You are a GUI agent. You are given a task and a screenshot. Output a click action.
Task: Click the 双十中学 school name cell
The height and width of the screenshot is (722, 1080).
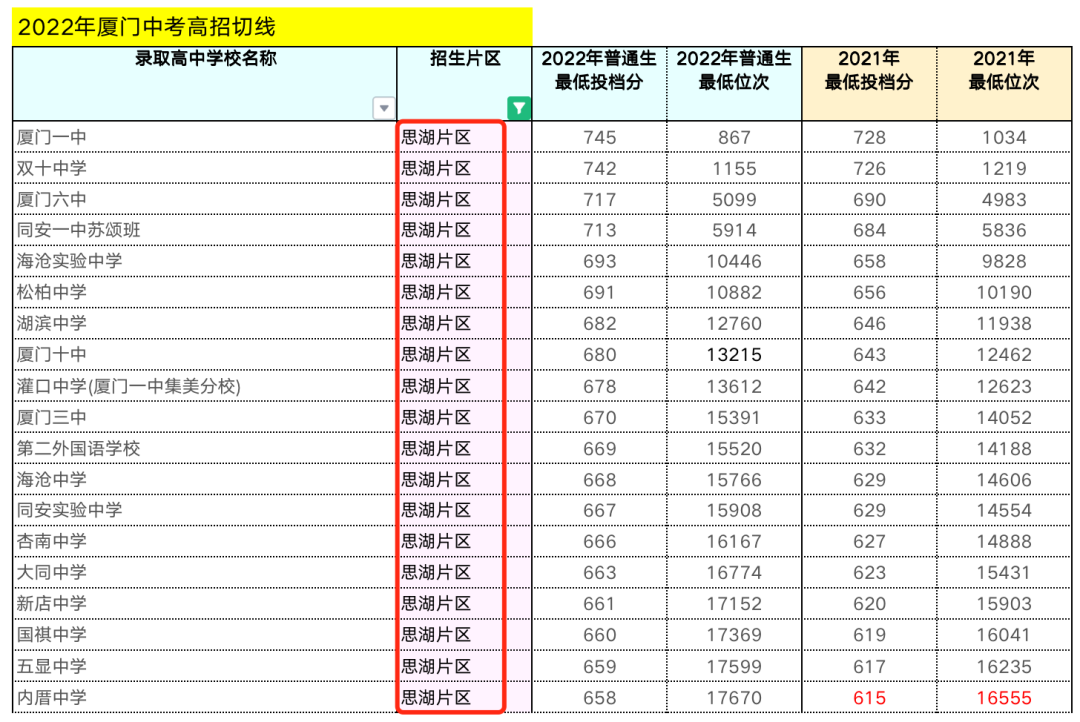pos(205,168)
